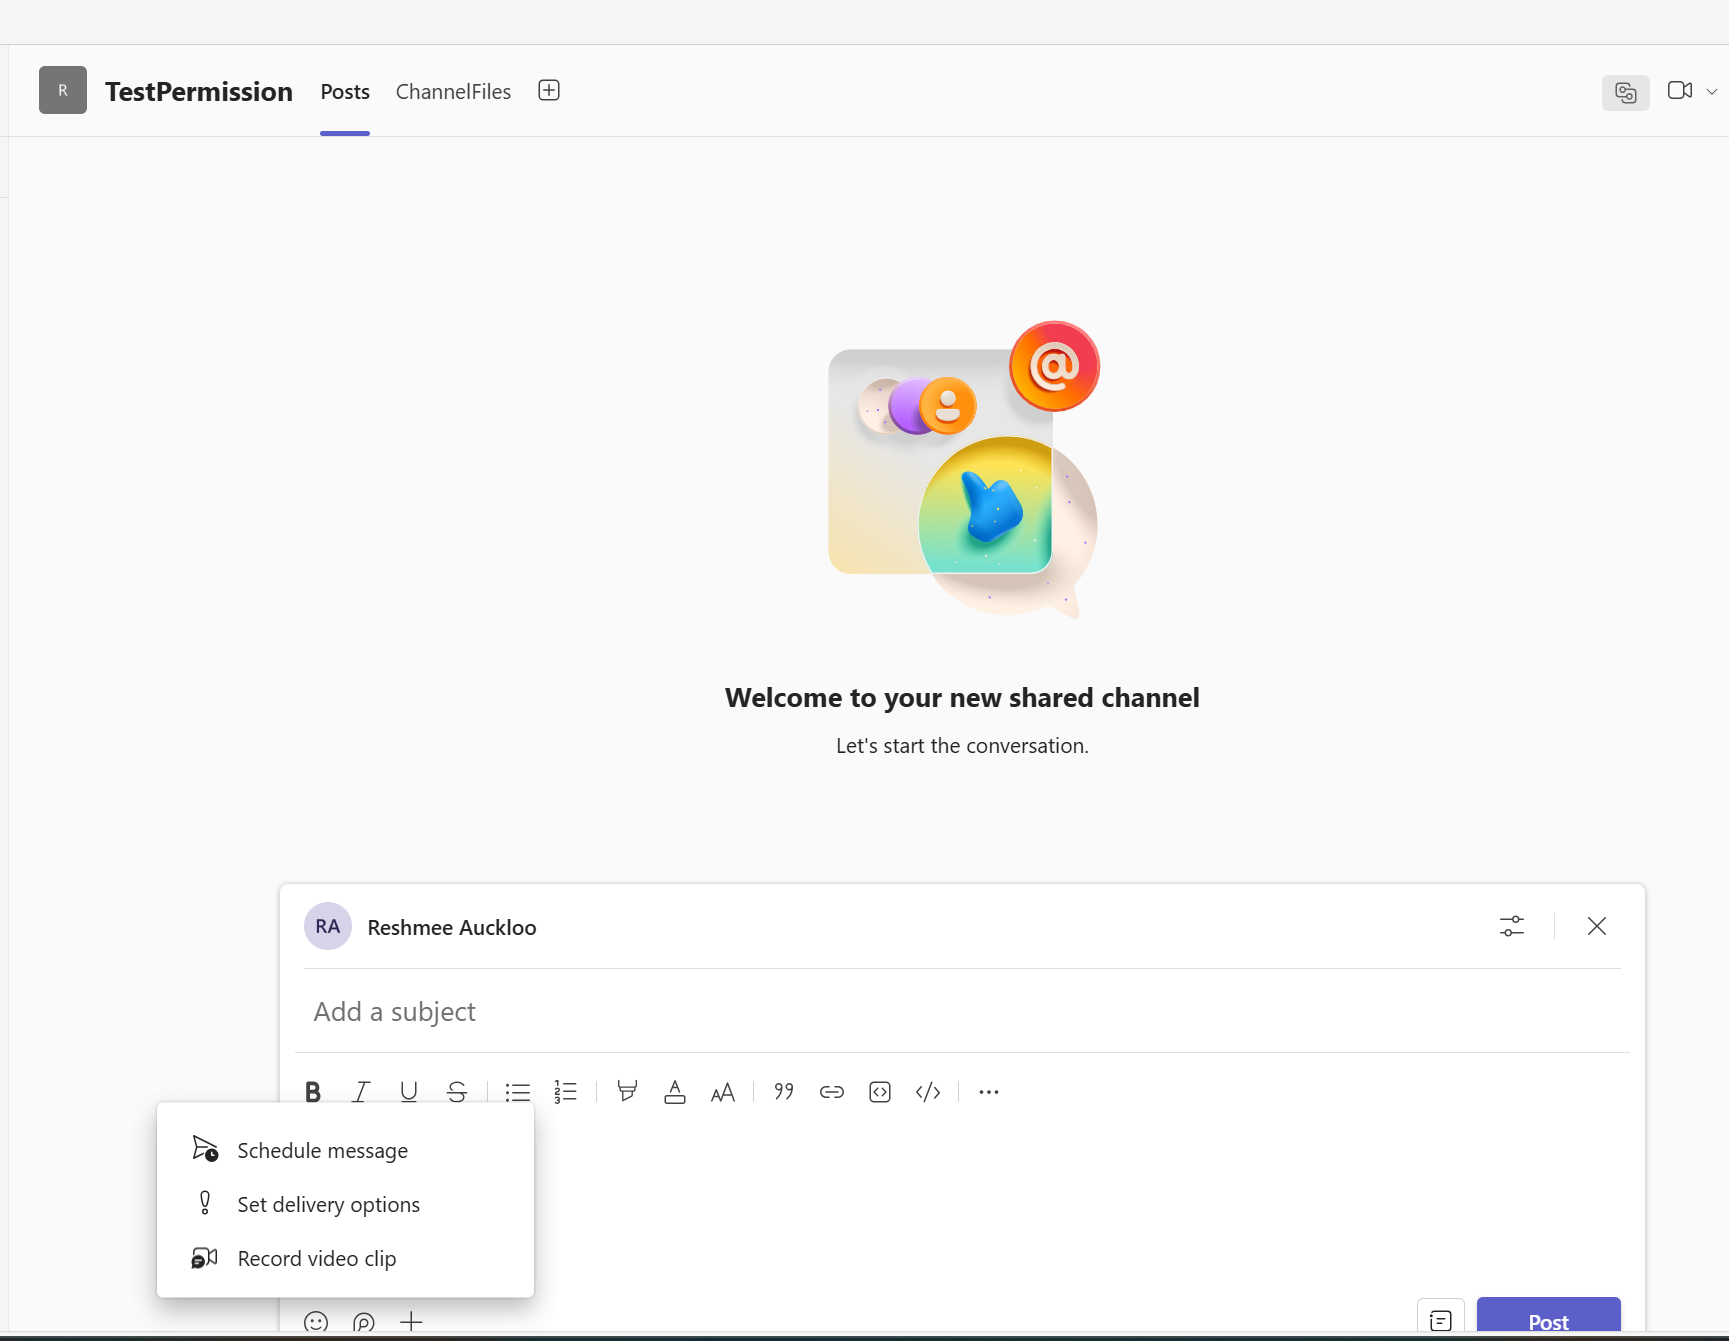Open the font size menu

[x=723, y=1091]
